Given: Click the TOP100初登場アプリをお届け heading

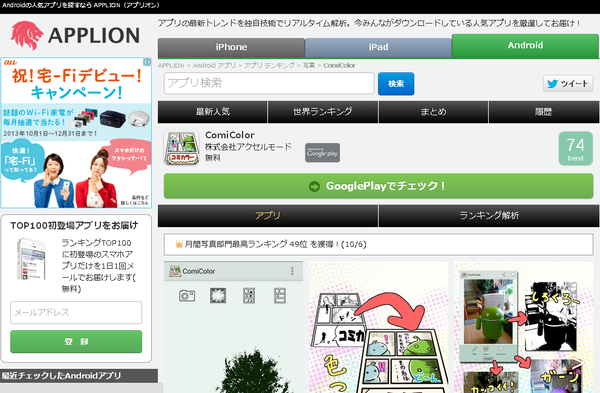Looking at the screenshot, I should pyautogui.click(x=74, y=225).
